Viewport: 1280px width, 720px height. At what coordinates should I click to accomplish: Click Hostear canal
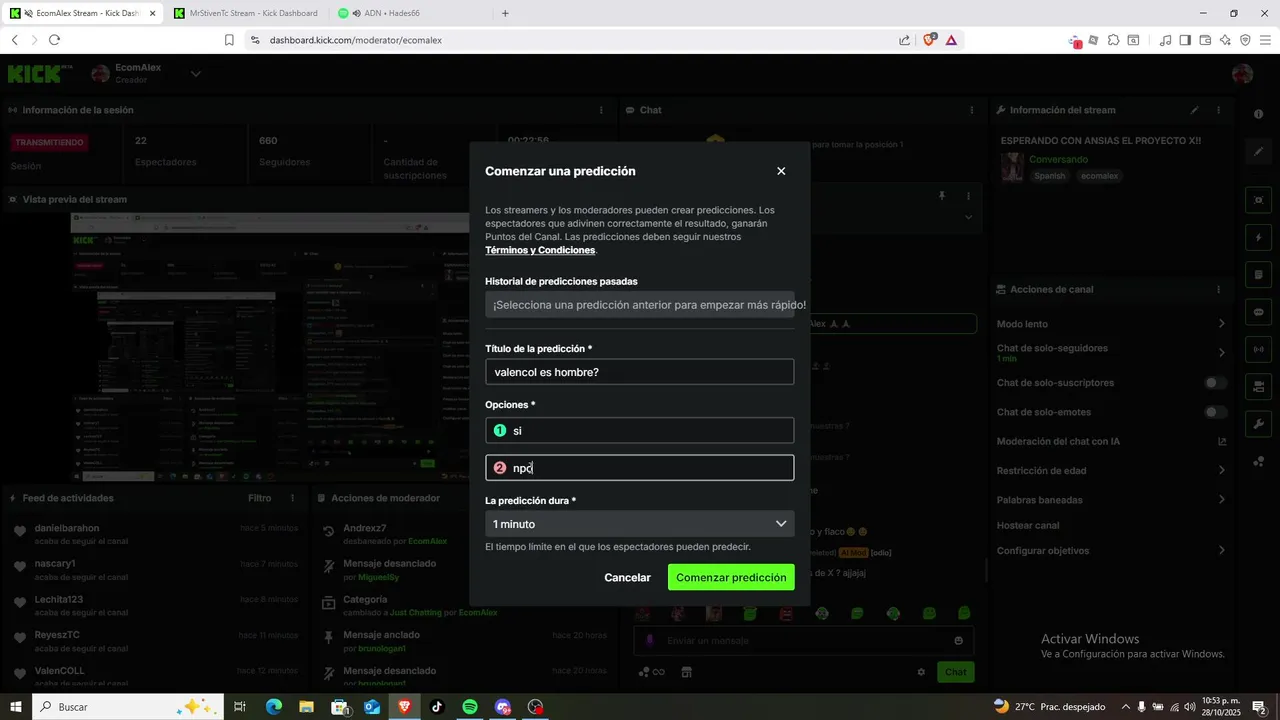(1028, 525)
